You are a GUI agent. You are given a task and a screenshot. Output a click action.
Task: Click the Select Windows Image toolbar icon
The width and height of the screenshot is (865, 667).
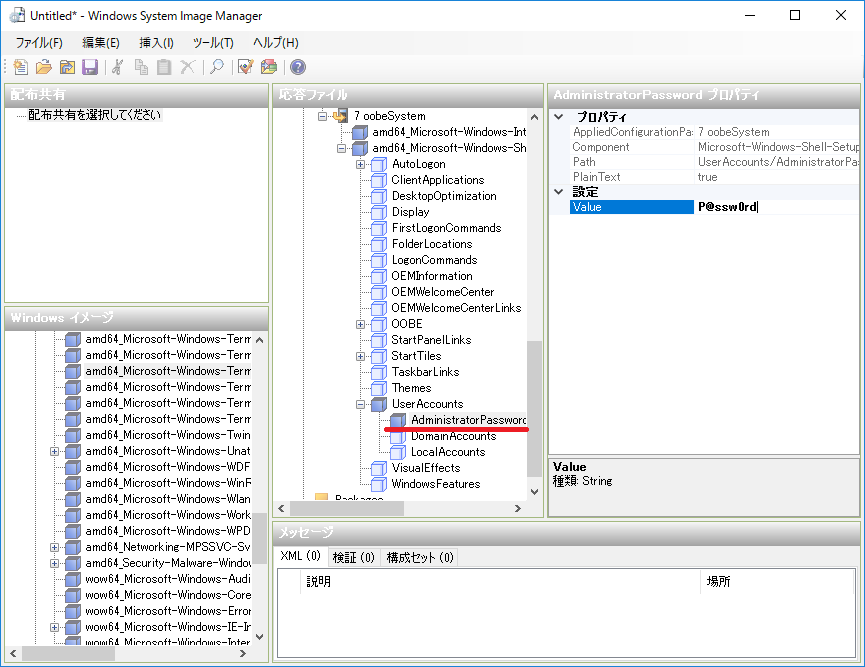click(67, 67)
